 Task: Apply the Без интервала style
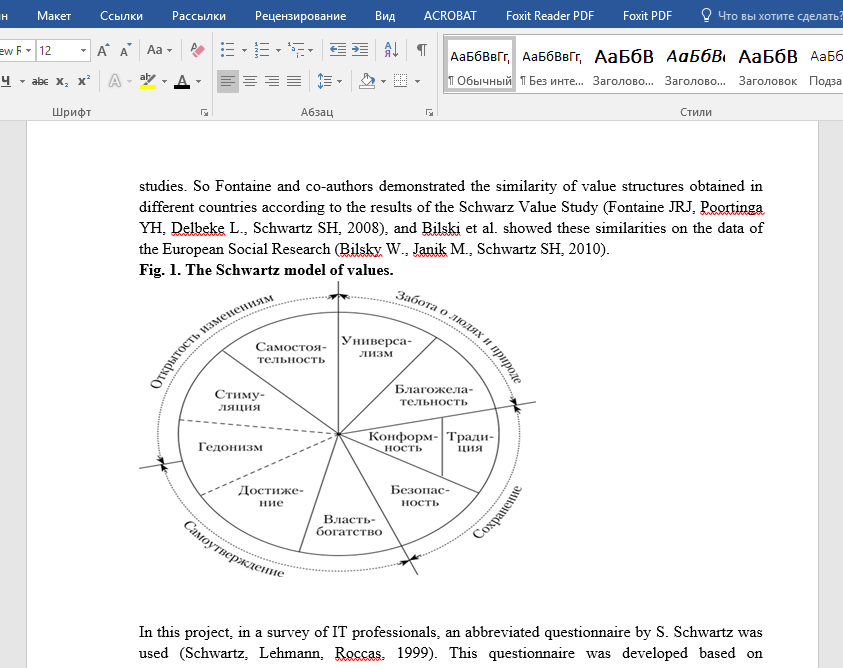click(552, 65)
